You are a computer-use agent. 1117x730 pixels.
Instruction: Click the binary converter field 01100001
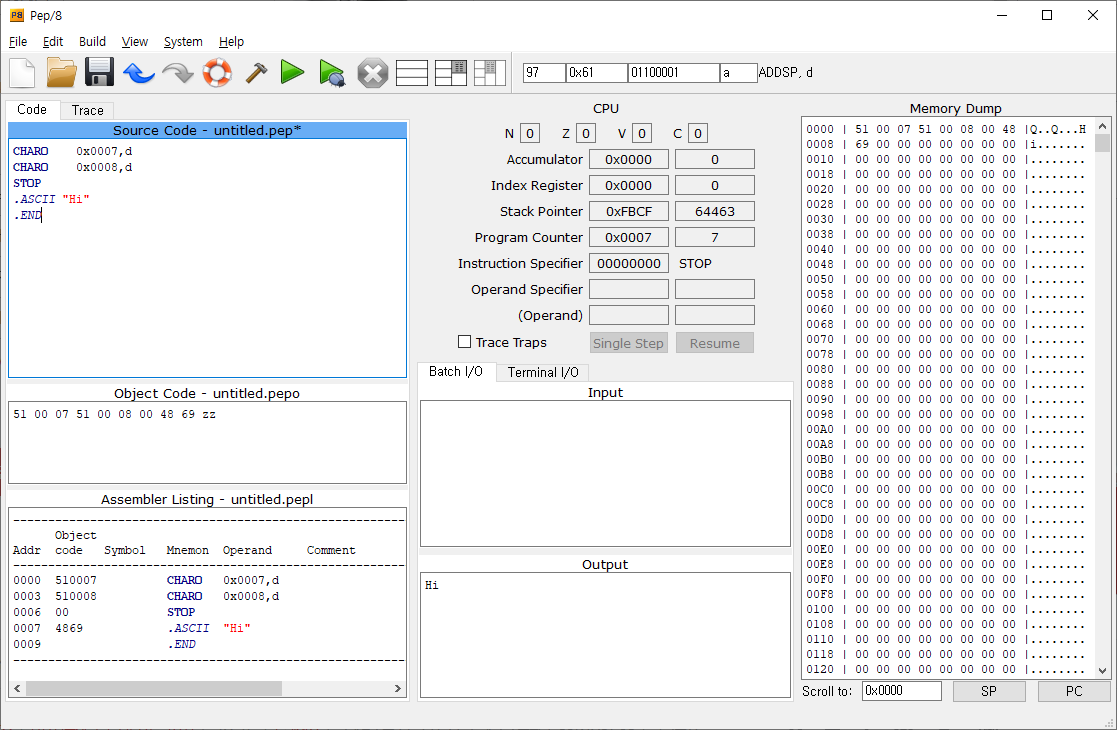pyautogui.click(x=673, y=73)
